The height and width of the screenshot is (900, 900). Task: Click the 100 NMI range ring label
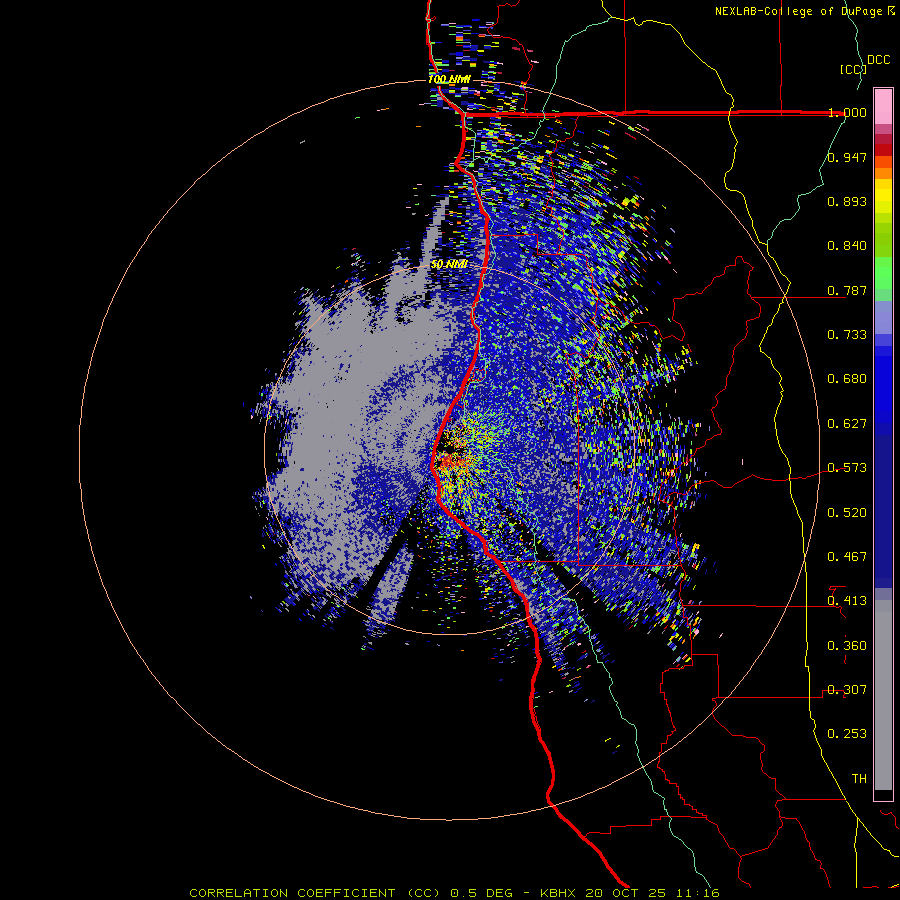(449, 79)
